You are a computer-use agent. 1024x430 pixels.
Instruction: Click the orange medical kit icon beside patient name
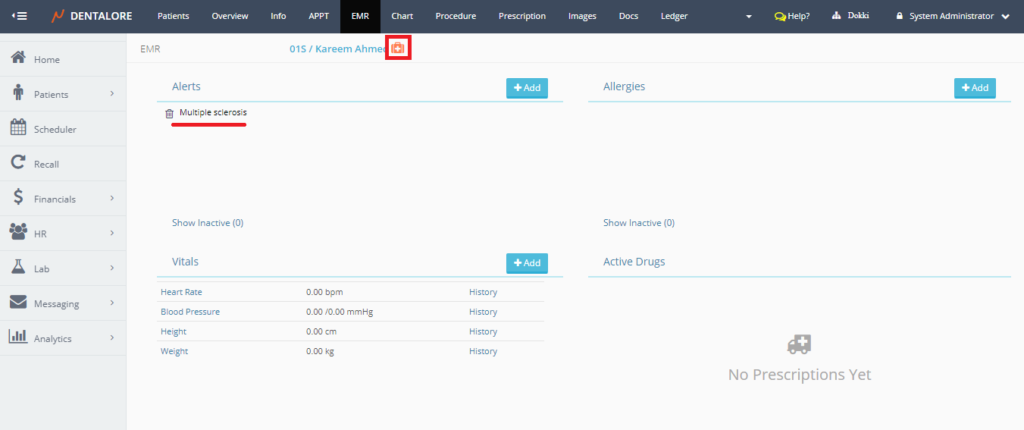point(399,48)
